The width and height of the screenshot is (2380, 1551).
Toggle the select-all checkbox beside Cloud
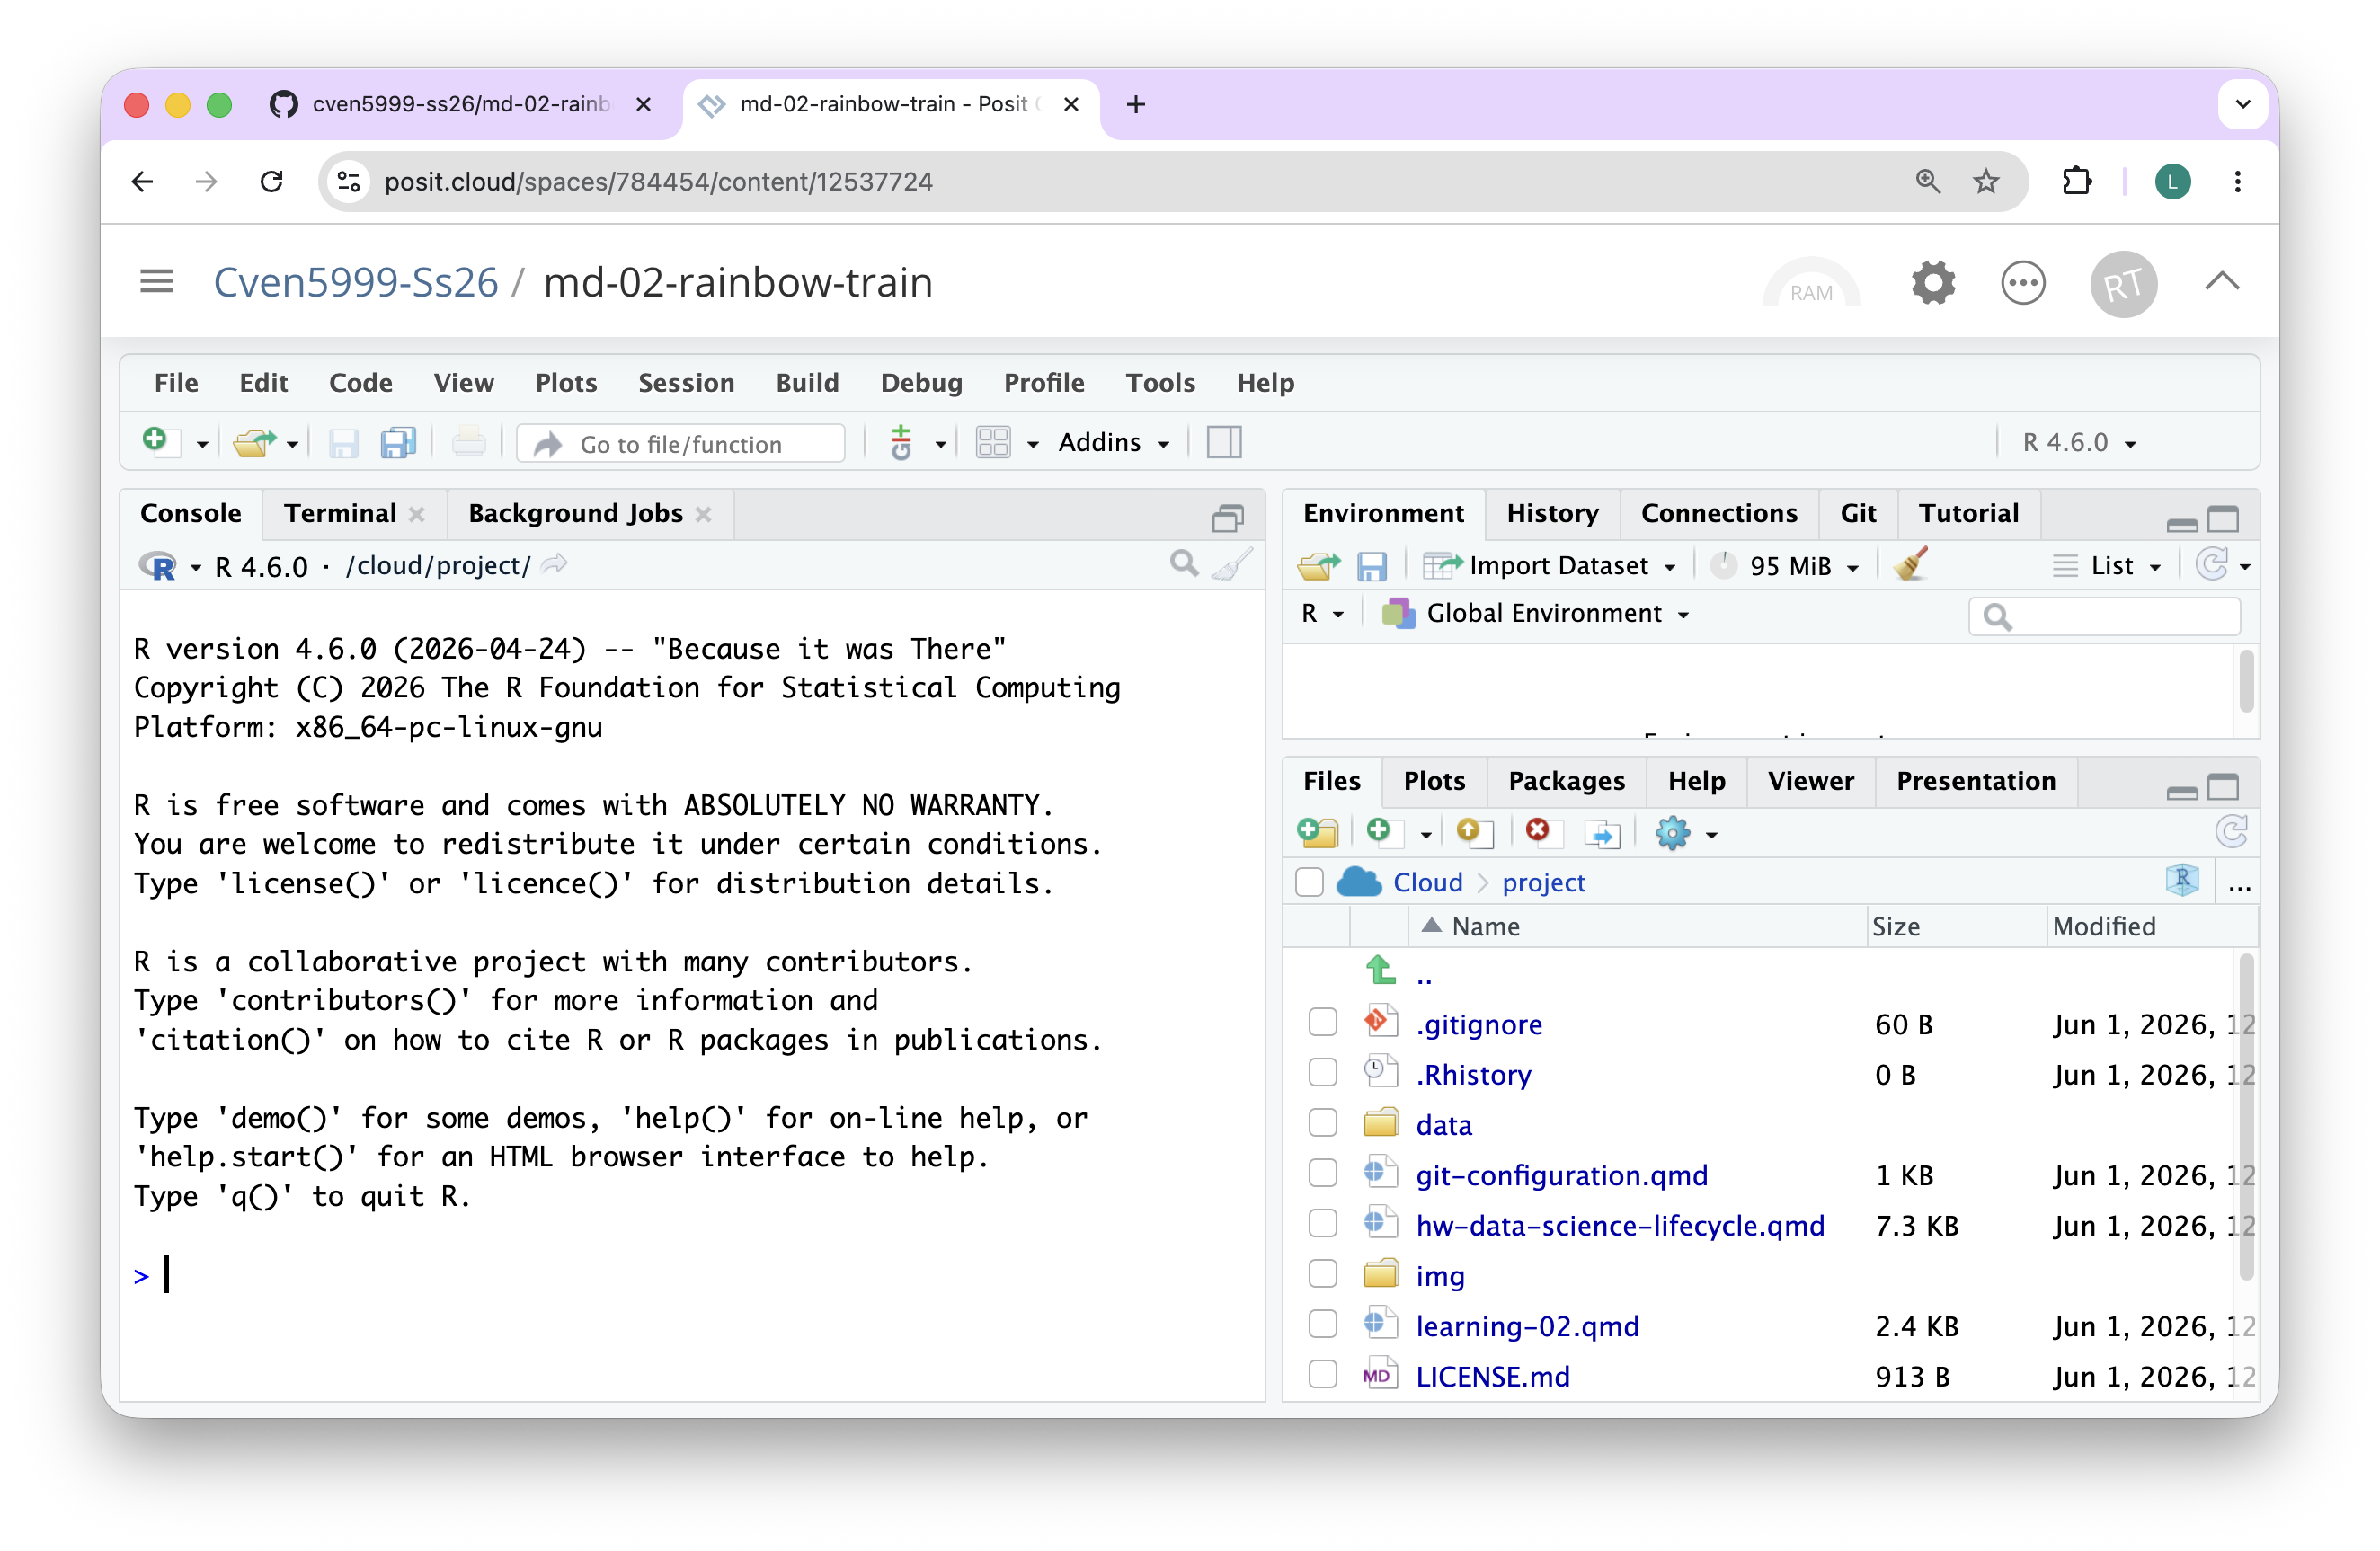[x=1309, y=882]
